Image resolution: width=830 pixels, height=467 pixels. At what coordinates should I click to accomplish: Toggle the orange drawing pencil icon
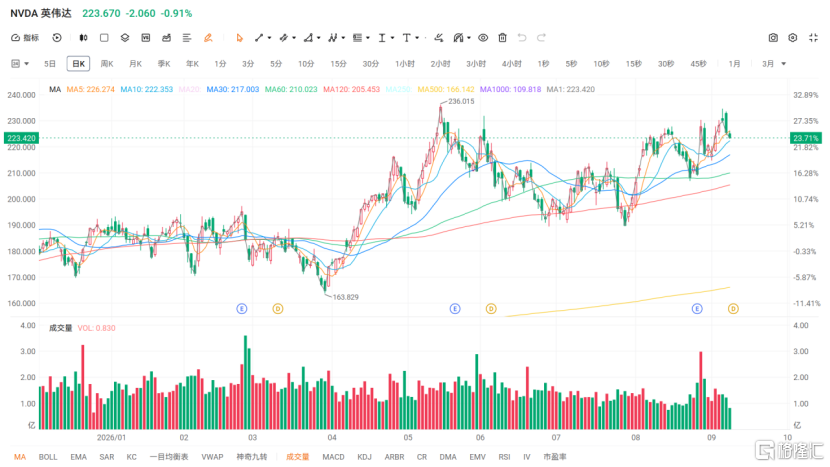208,38
